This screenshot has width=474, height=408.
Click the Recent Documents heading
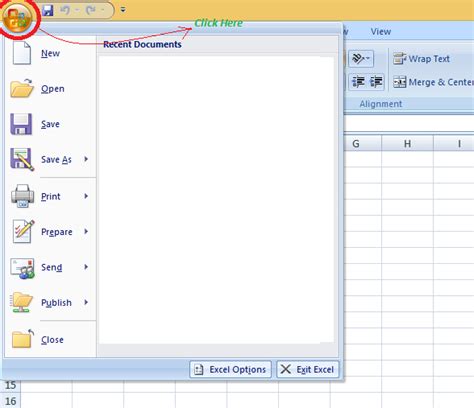click(x=142, y=44)
